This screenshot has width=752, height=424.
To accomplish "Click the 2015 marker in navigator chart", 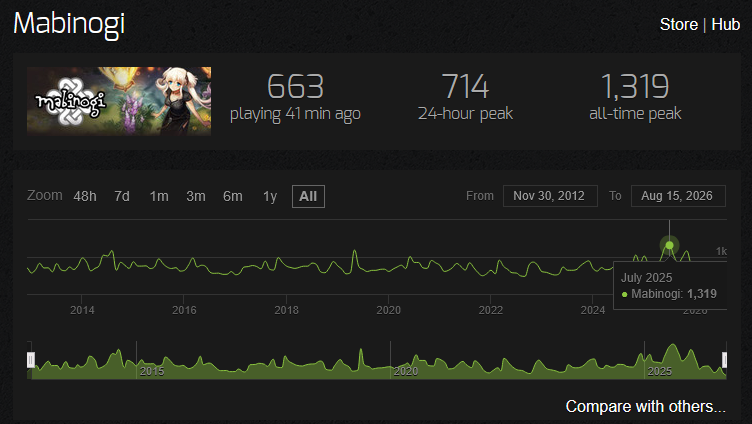I will [152, 371].
